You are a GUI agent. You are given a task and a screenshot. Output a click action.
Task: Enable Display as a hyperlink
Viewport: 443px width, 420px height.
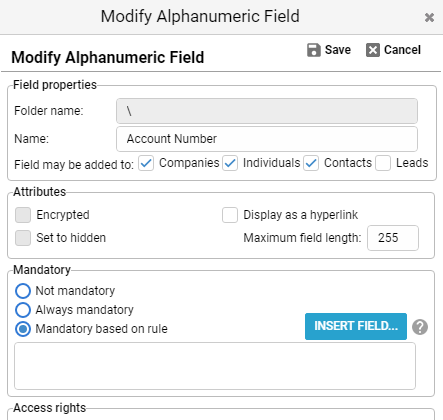point(230,215)
